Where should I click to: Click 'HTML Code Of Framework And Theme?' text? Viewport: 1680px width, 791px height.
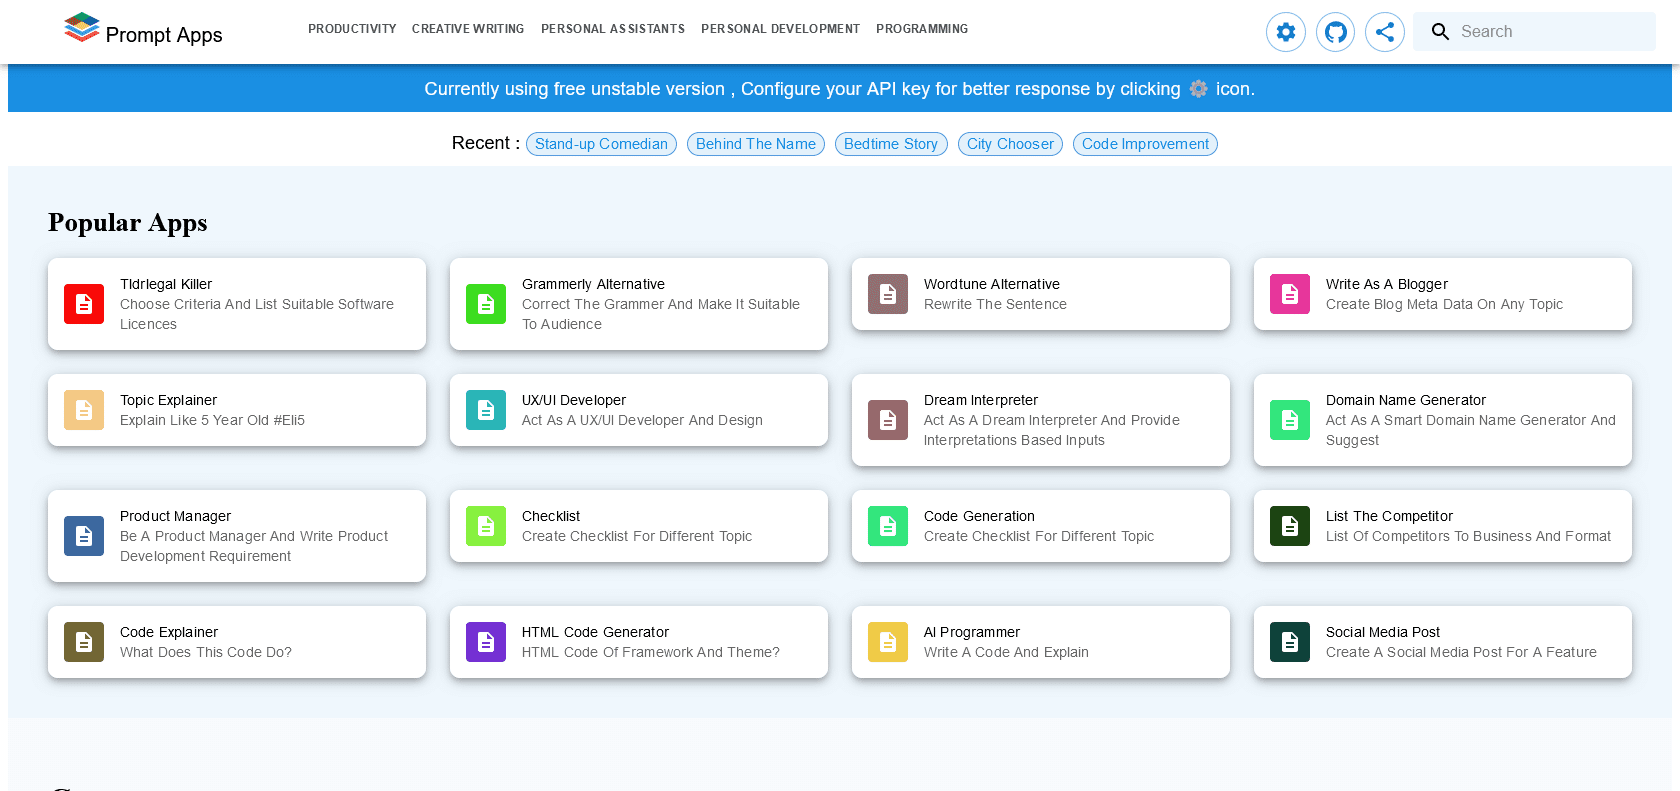[651, 652]
